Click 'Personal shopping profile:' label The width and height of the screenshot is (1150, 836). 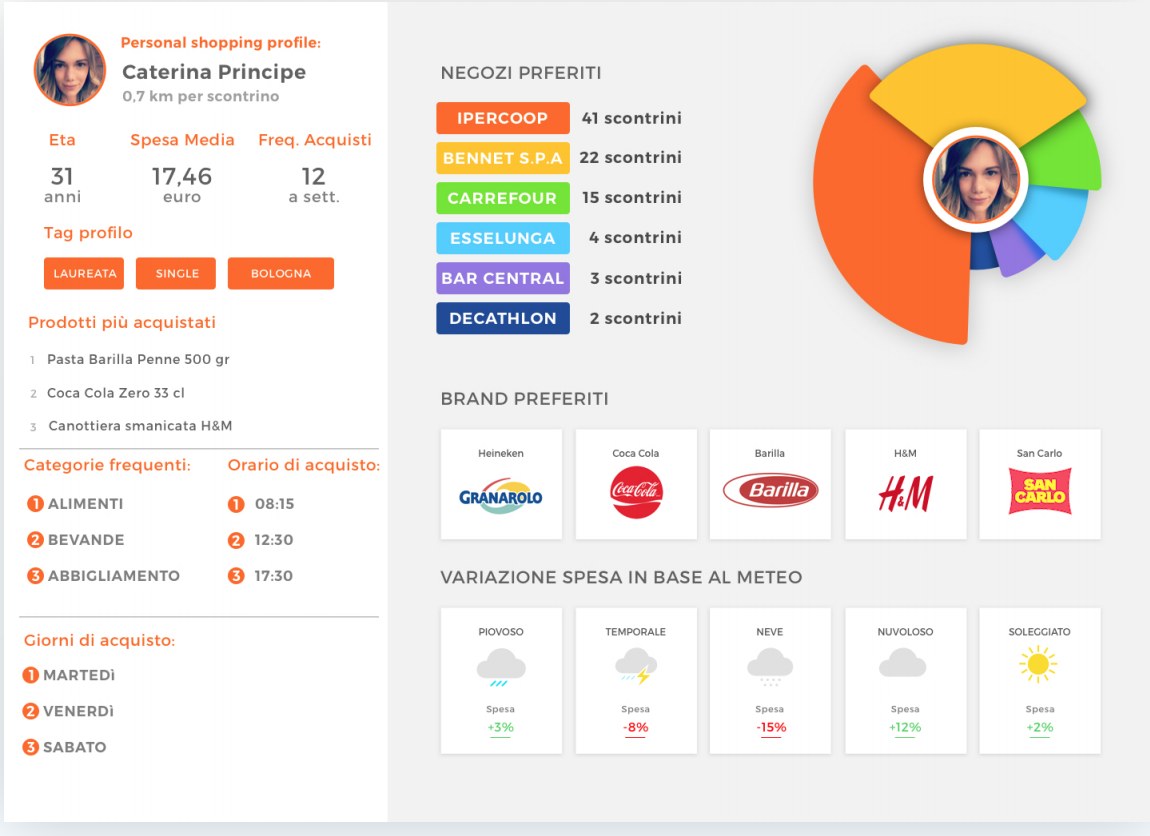[x=221, y=43]
